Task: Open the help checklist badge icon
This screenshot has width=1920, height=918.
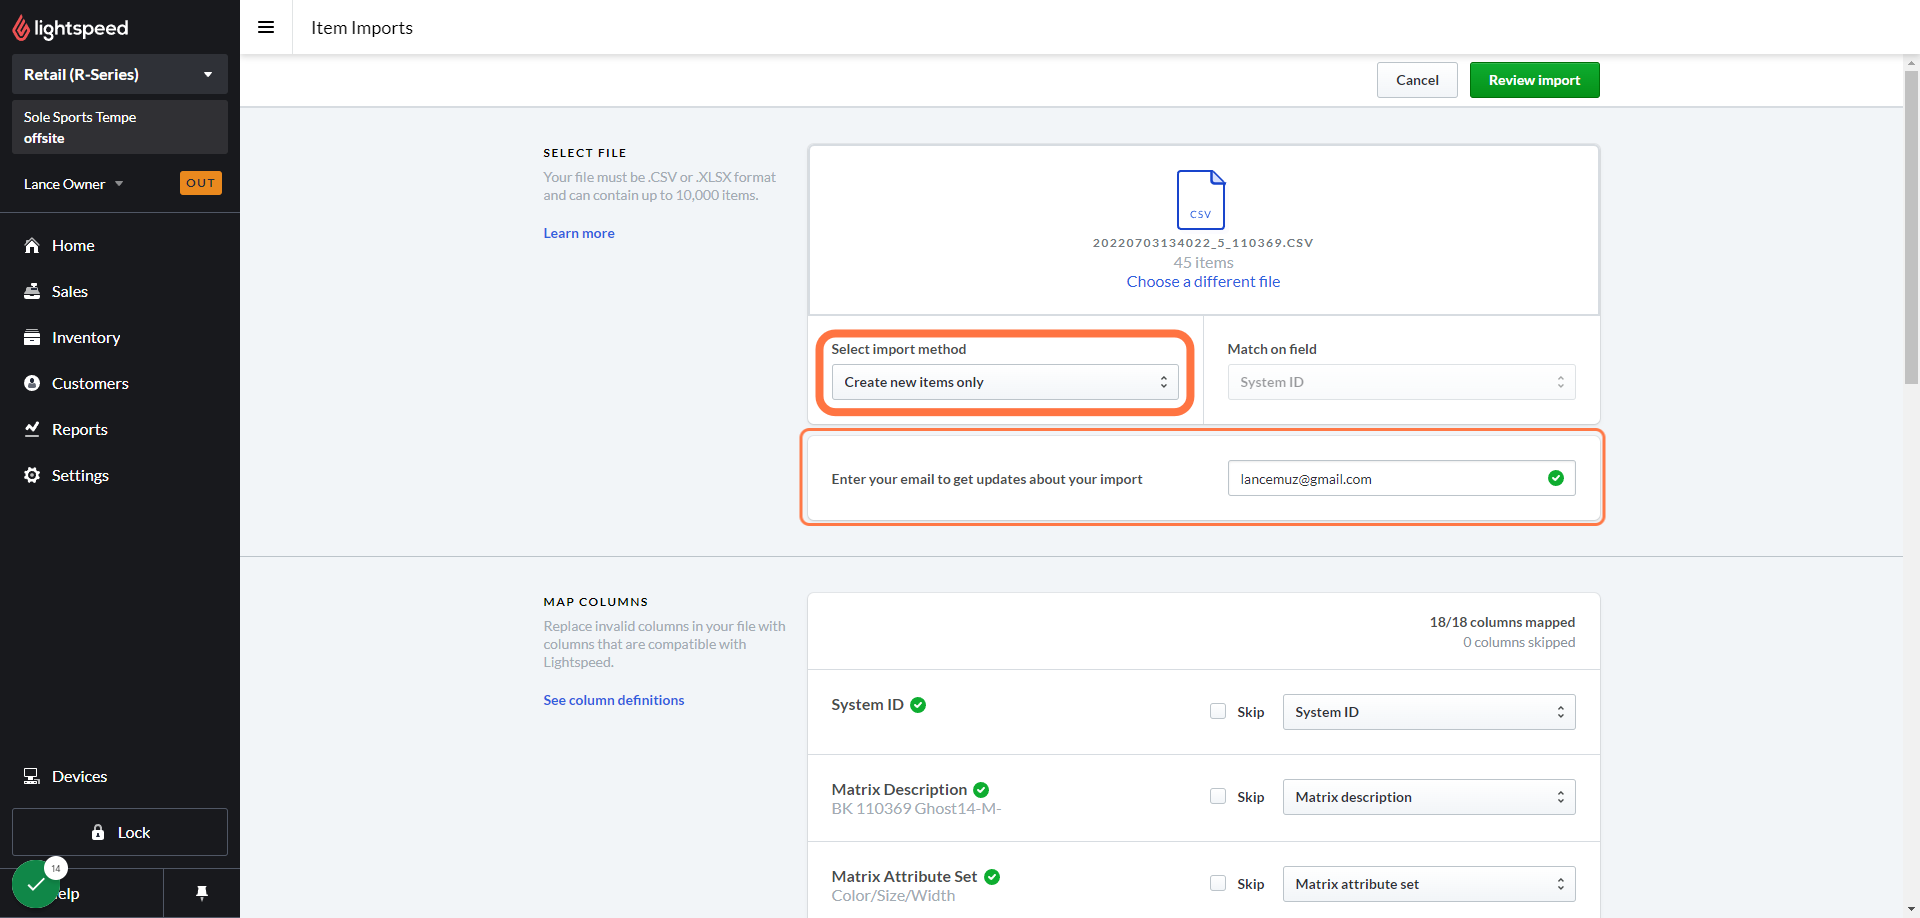Action: tap(37, 884)
